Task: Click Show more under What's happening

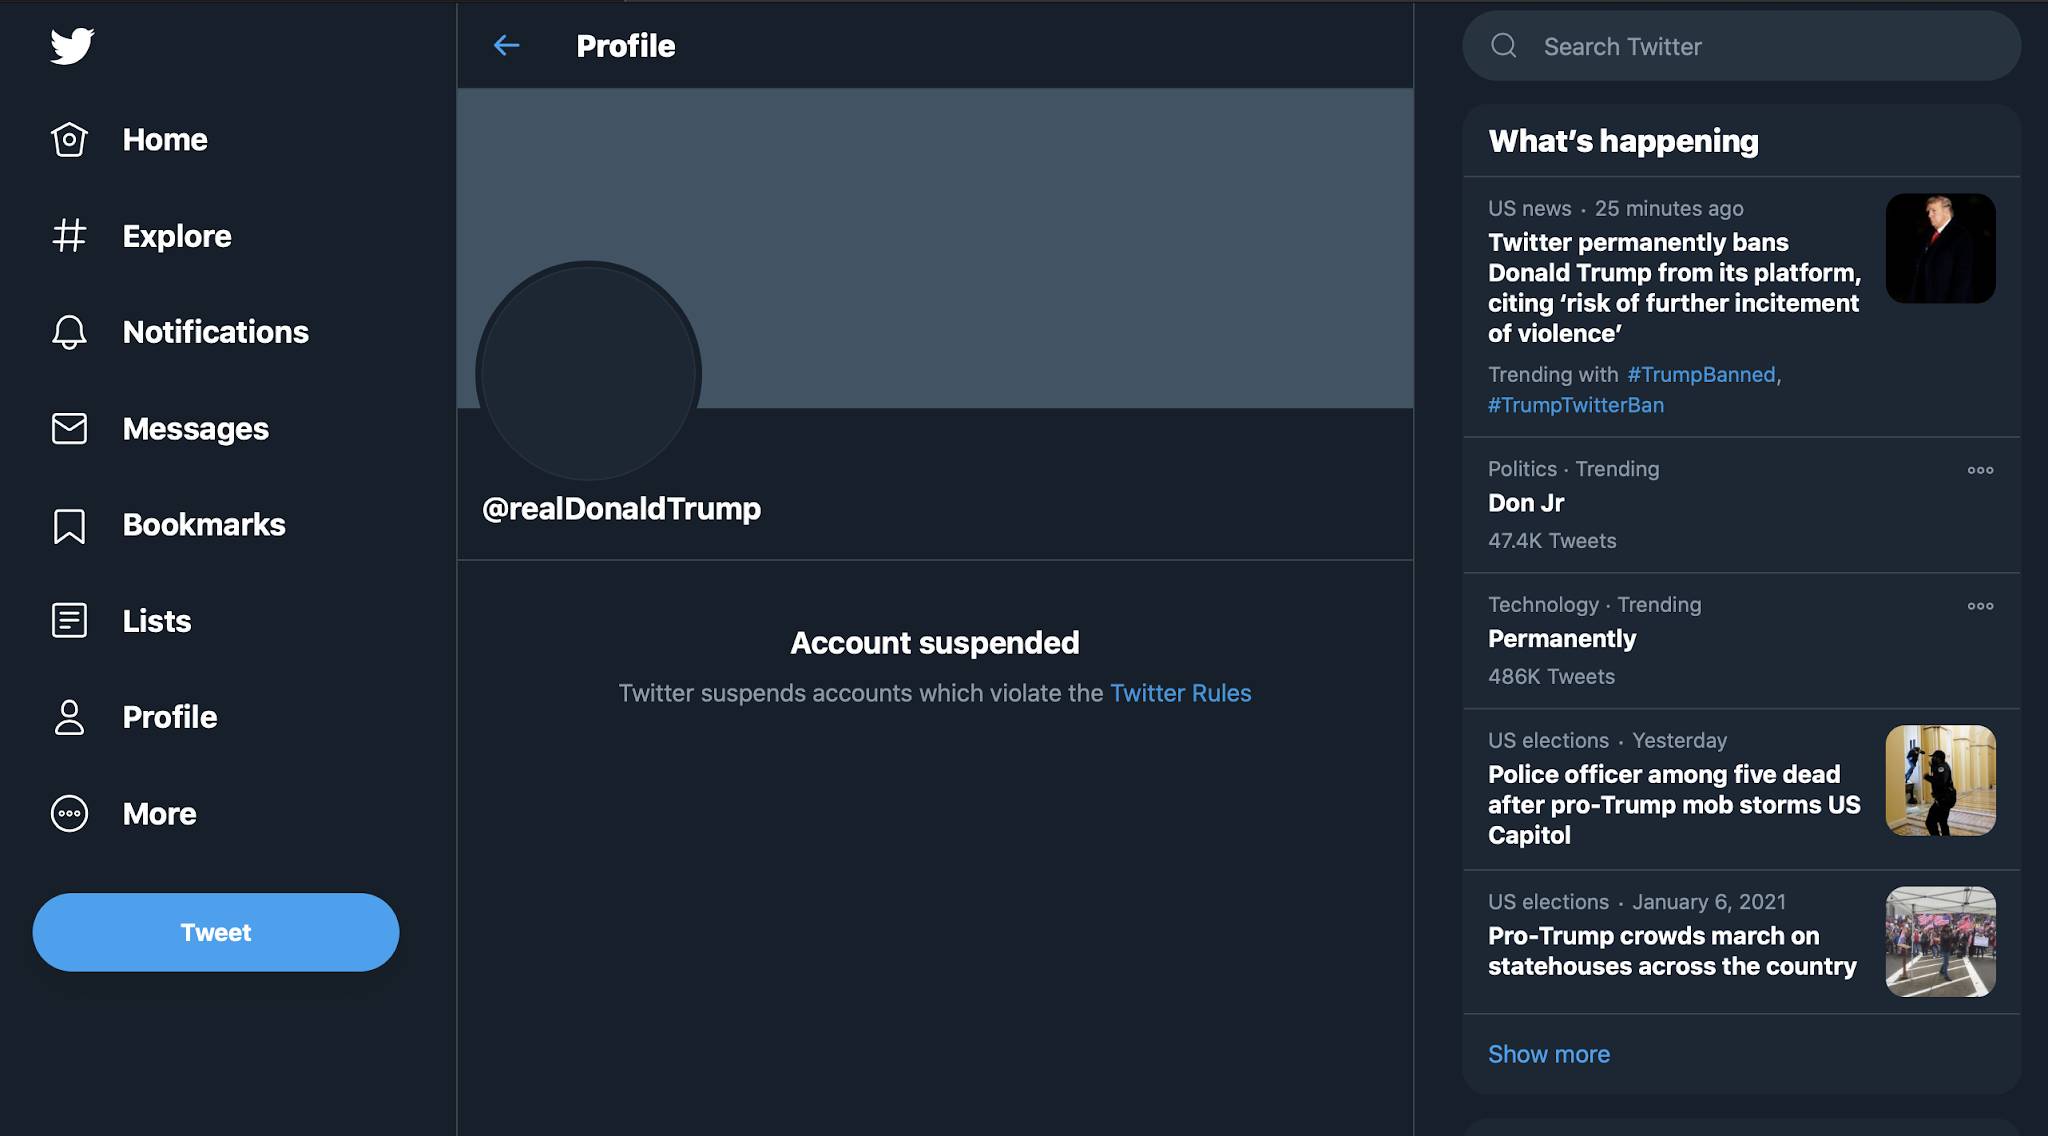Action: pos(1549,1054)
